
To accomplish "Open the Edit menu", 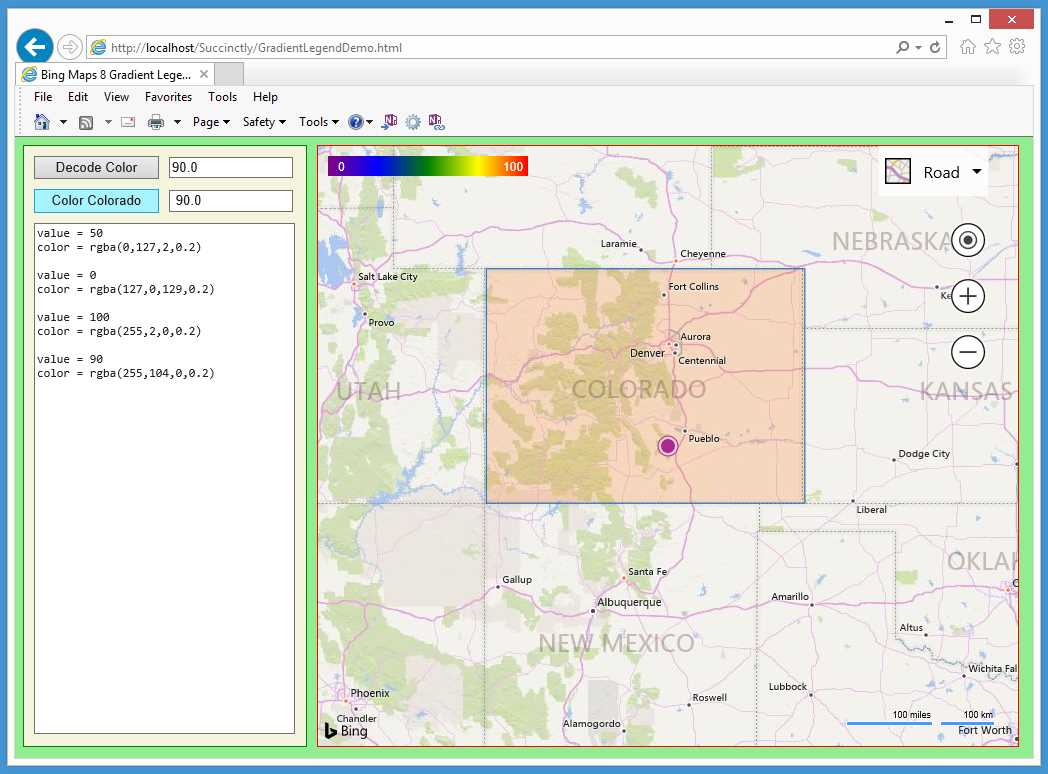I will pos(78,97).
